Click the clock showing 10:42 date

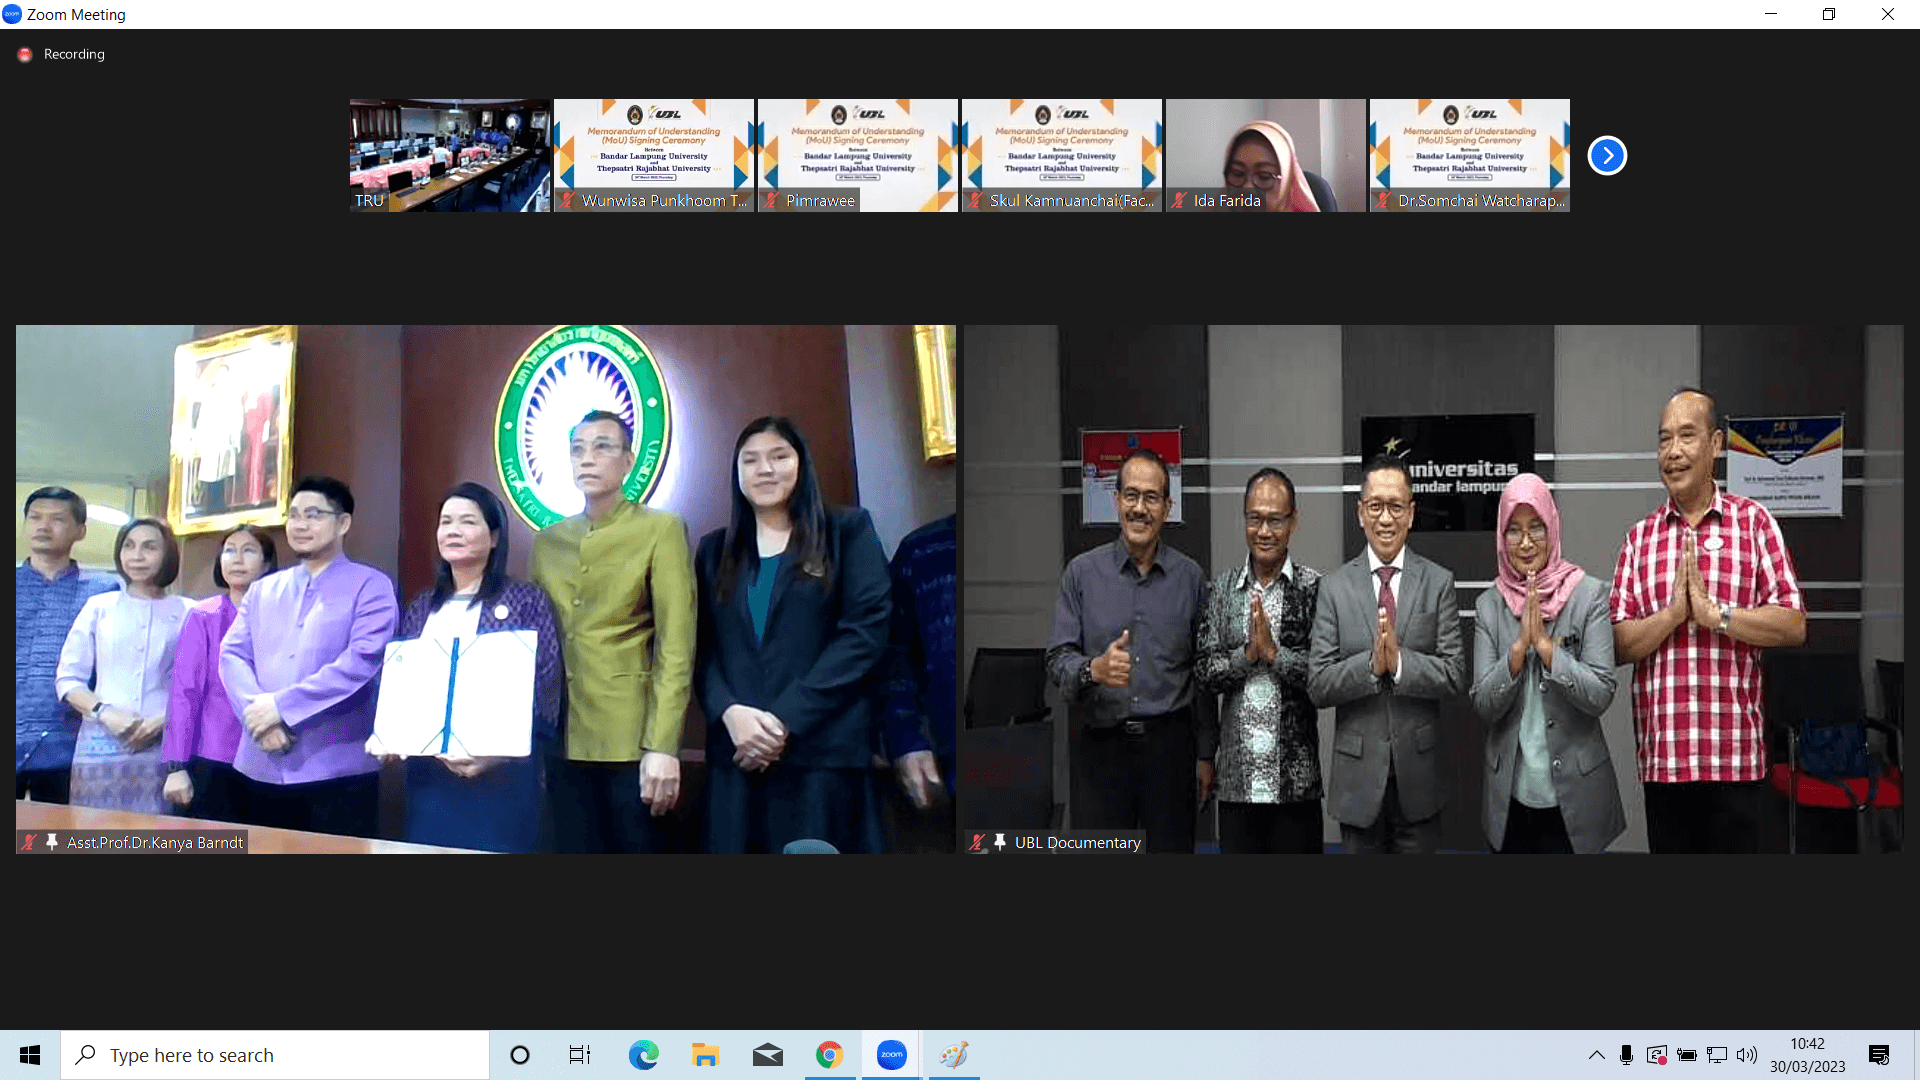click(x=1807, y=1055)
